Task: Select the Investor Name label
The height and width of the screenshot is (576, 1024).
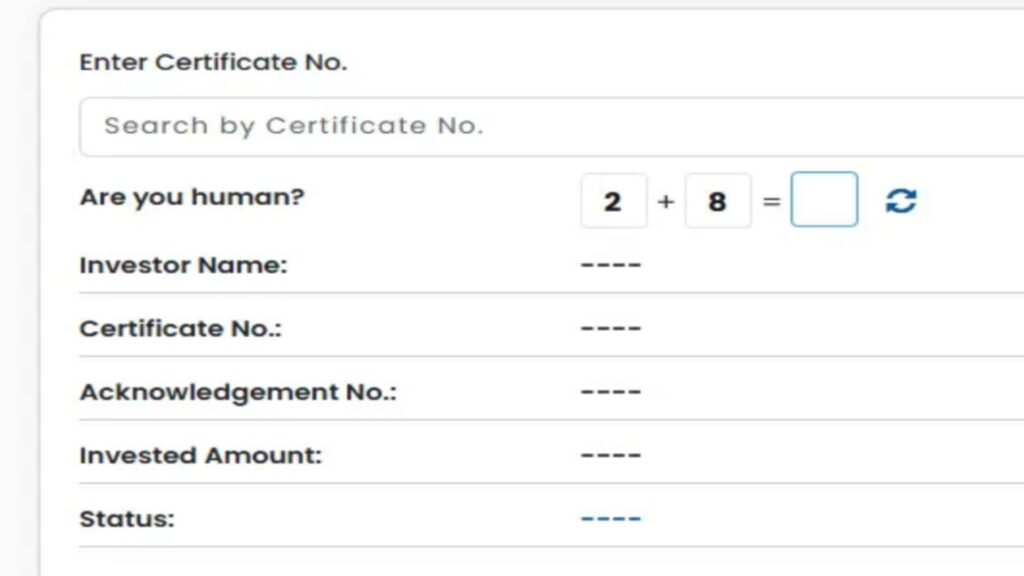Action: pos(184,265)
